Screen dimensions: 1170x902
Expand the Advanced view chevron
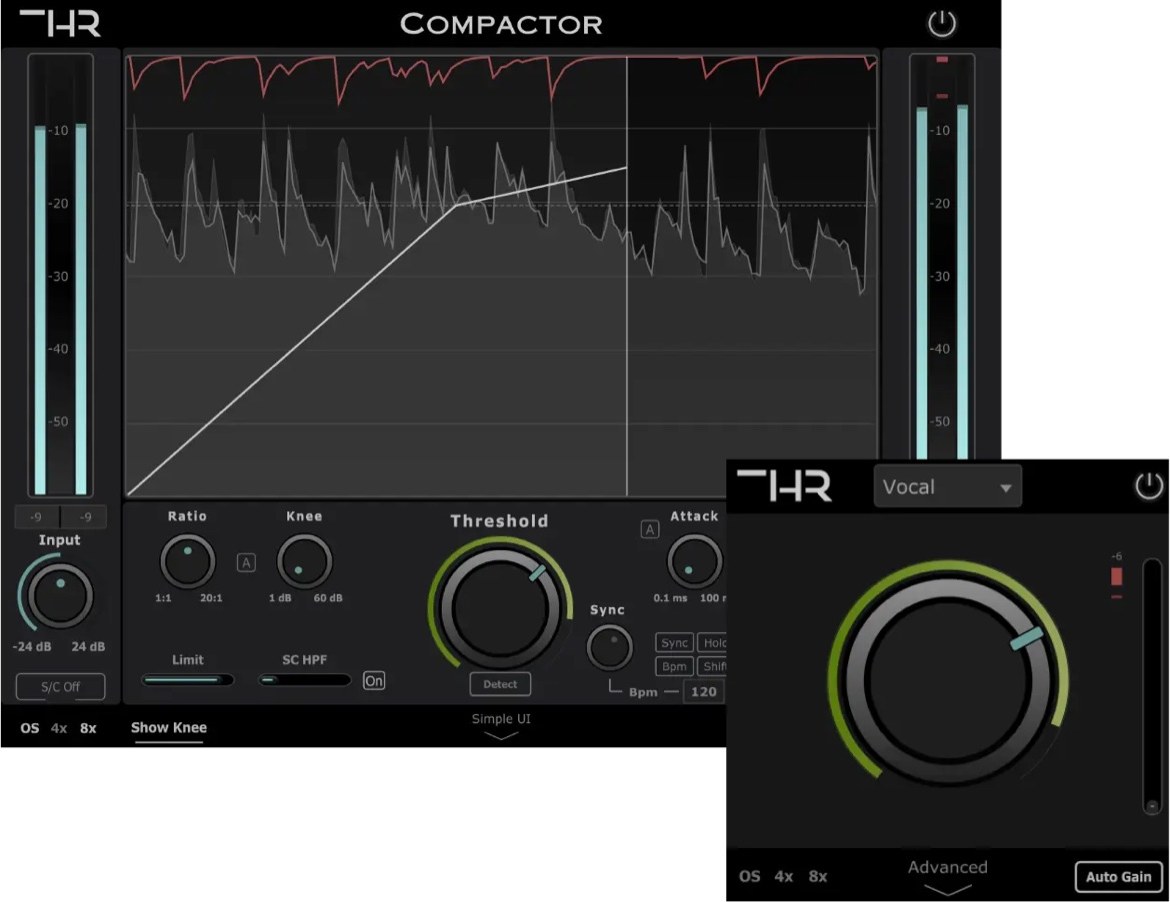click(948, 889)
